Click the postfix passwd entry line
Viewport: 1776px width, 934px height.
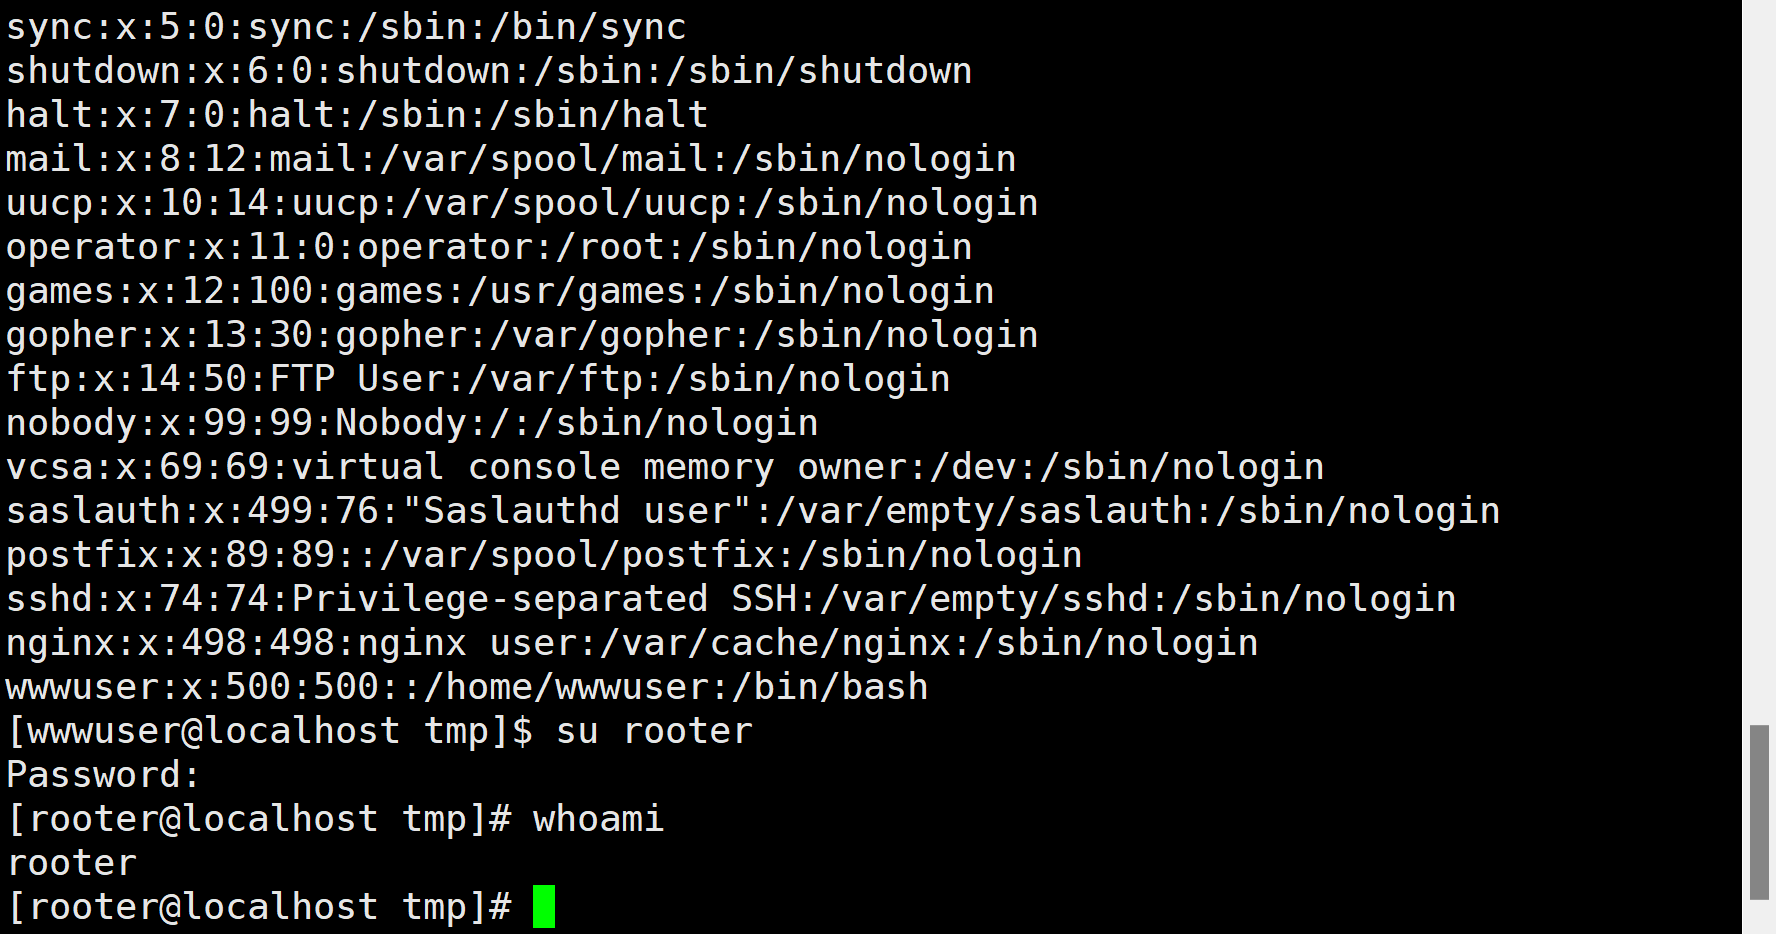tap(544, 555)
